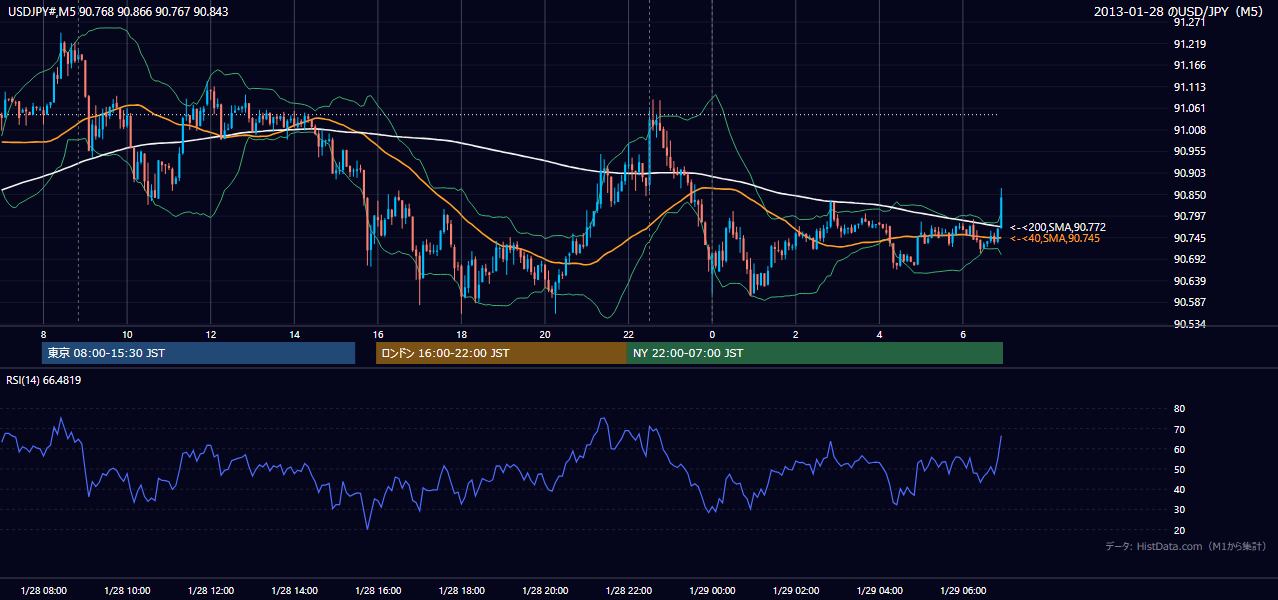Click hour label 12 under price chart
Image resolution: width=1278 pixels, height=600 pixels.
point(211,334)
